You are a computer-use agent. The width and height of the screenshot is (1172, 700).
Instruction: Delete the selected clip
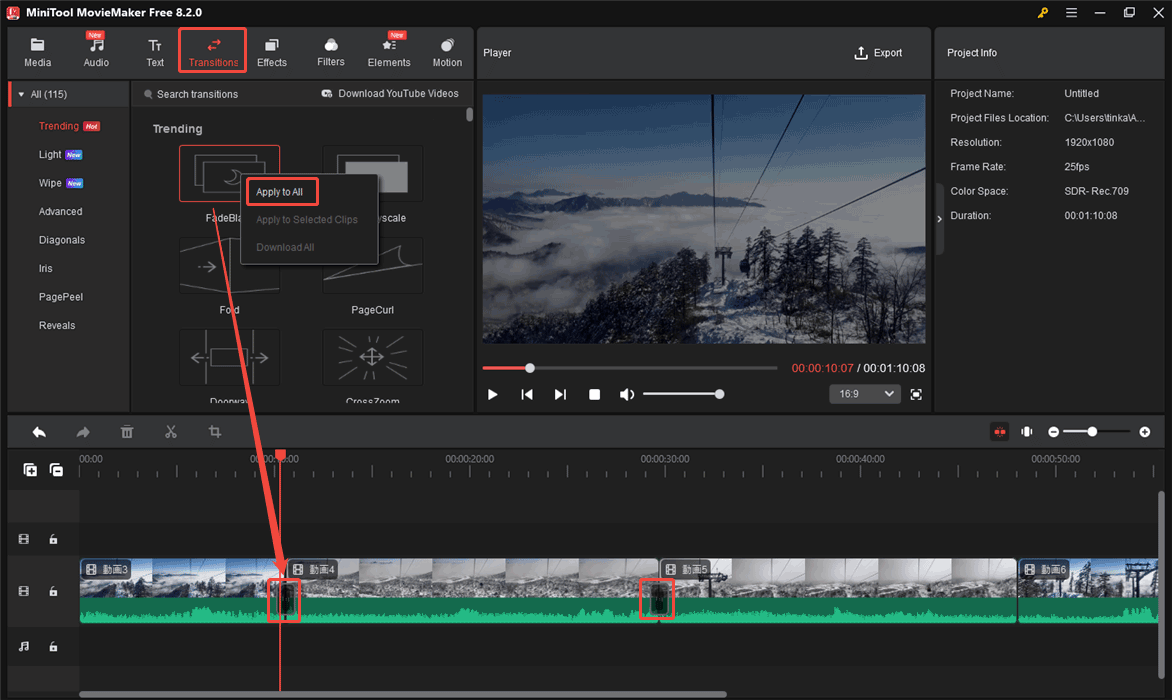pos(127,432)
